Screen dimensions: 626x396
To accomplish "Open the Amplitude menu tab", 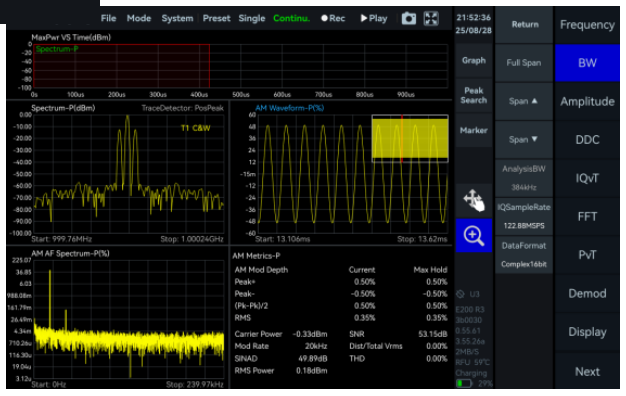I will (x=587, y=101).
